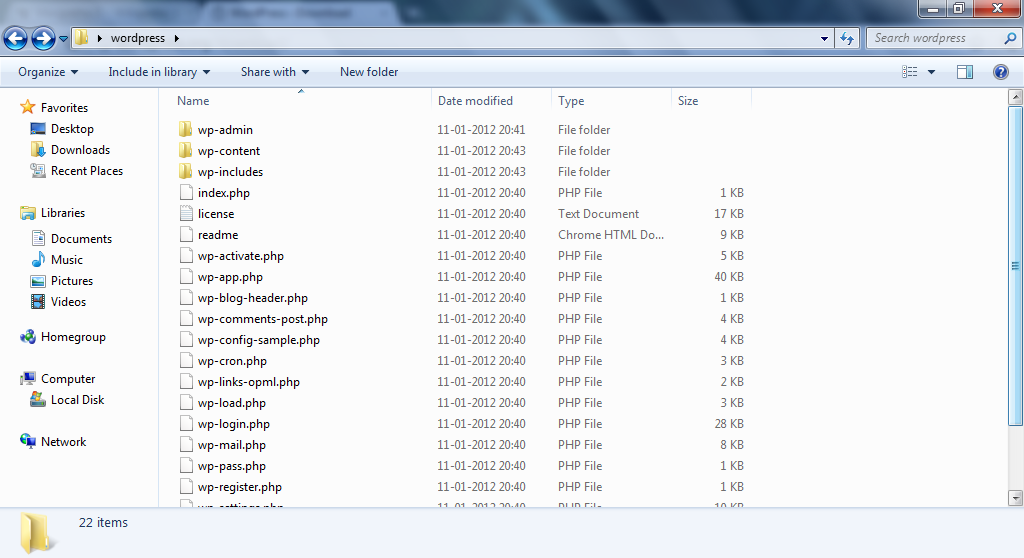Open recent locations dropdown beside Forward arrow
The height and width of the screenshot is (558, 1024).
pos(63,39)
